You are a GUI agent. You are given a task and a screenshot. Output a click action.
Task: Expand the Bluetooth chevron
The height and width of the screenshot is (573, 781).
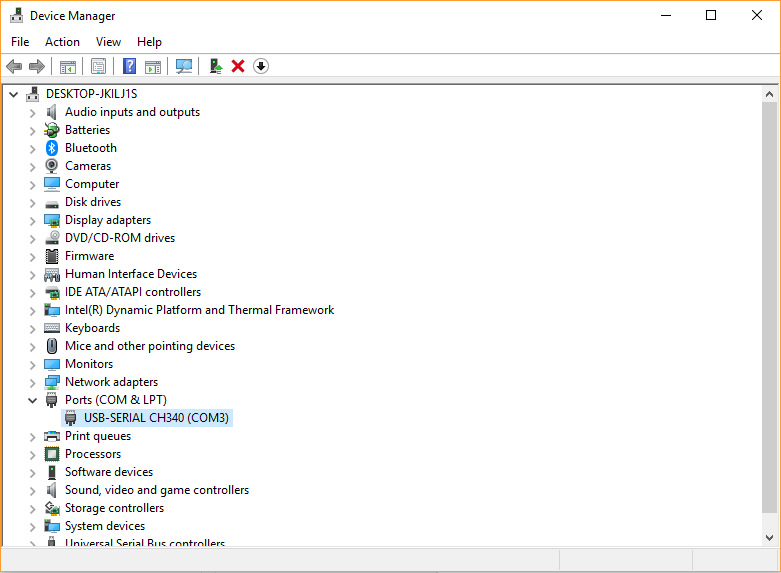click(x=32, y=148)
